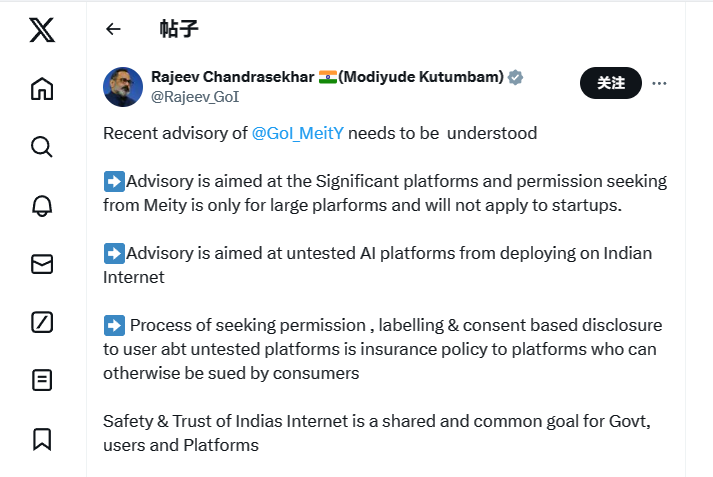Open Notifications bell icon
Viewport: 713px width, 477px height.
point(42,205)
